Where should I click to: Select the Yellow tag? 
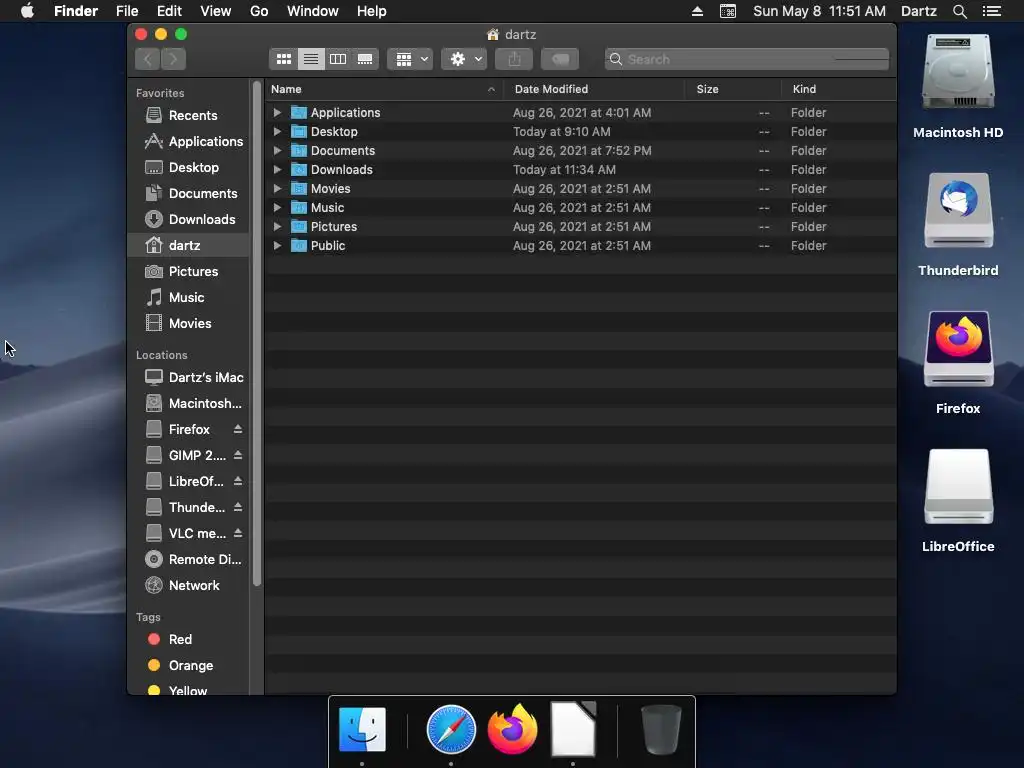[x=189, y=690]
